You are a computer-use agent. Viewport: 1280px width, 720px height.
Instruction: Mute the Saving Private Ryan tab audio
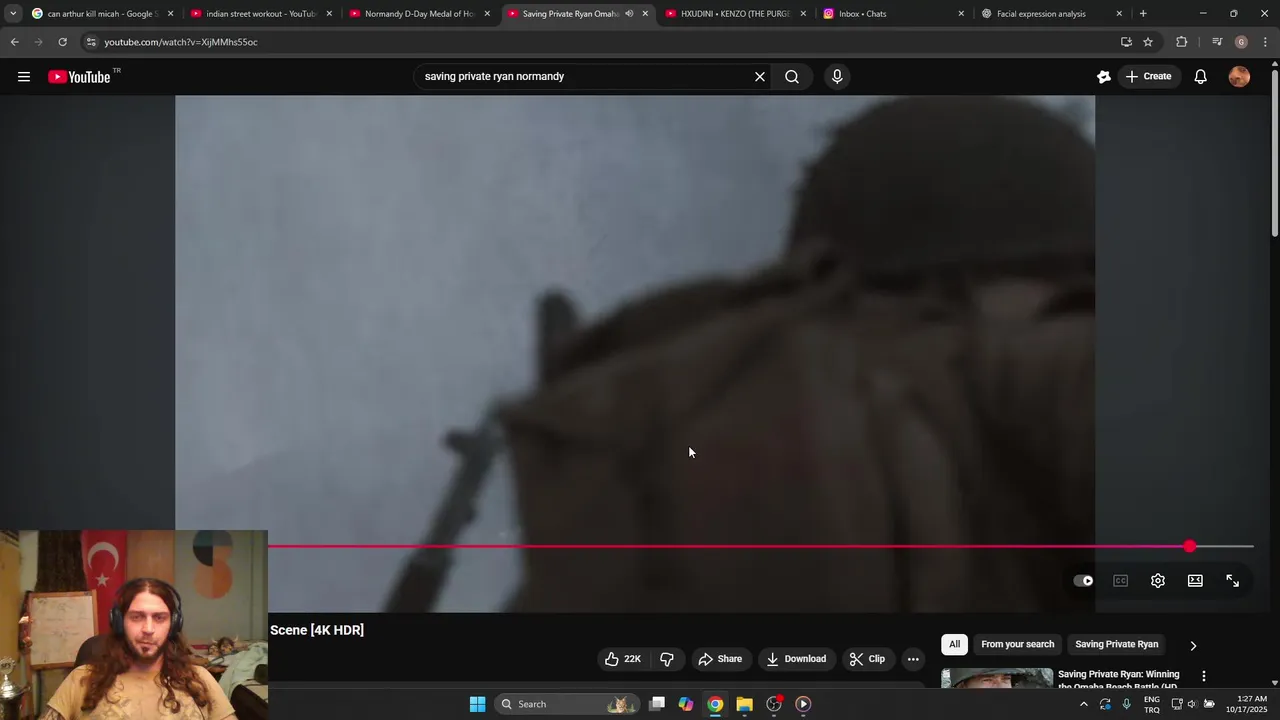[x=629, y=14]
